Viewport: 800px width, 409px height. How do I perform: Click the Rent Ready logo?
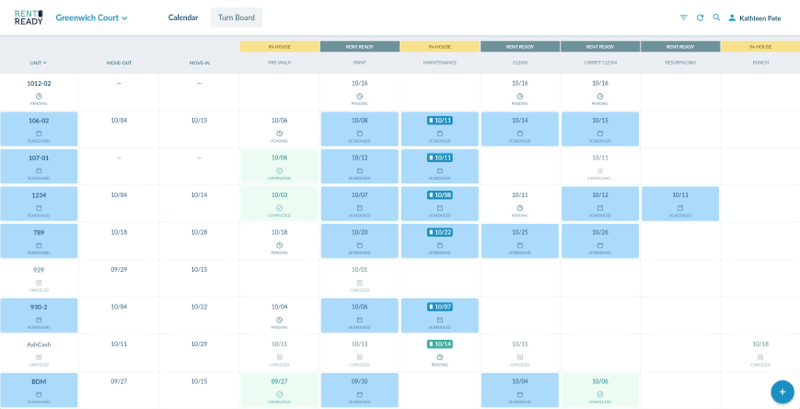point(28,17)
